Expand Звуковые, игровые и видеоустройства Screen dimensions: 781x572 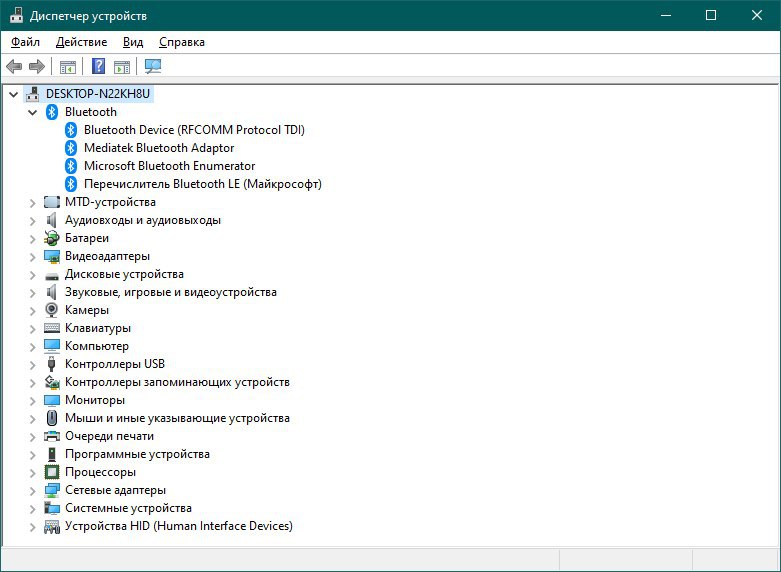[x=33, y=292]
